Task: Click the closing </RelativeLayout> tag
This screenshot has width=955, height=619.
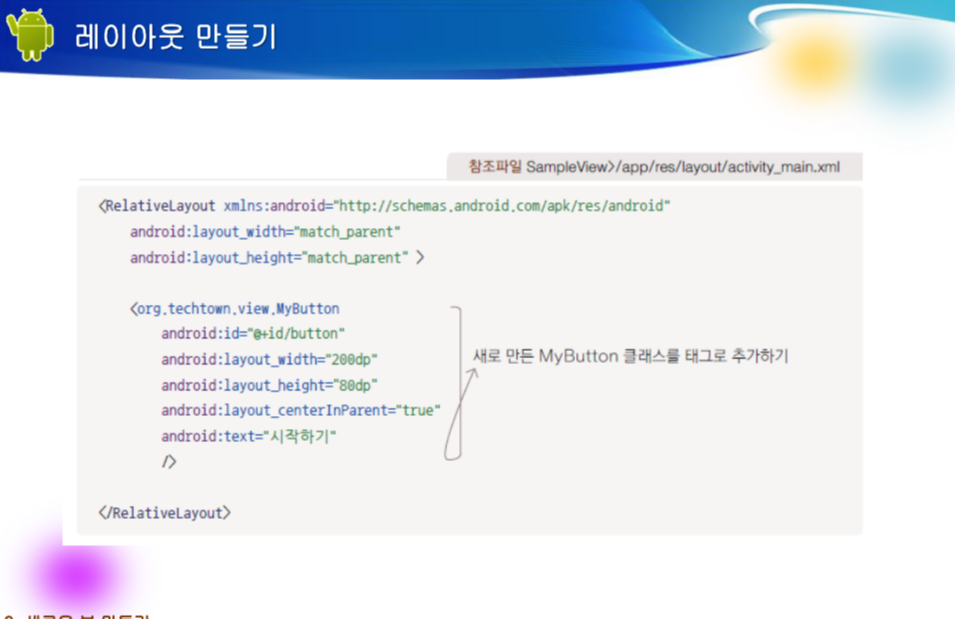Action: point(164,513)
